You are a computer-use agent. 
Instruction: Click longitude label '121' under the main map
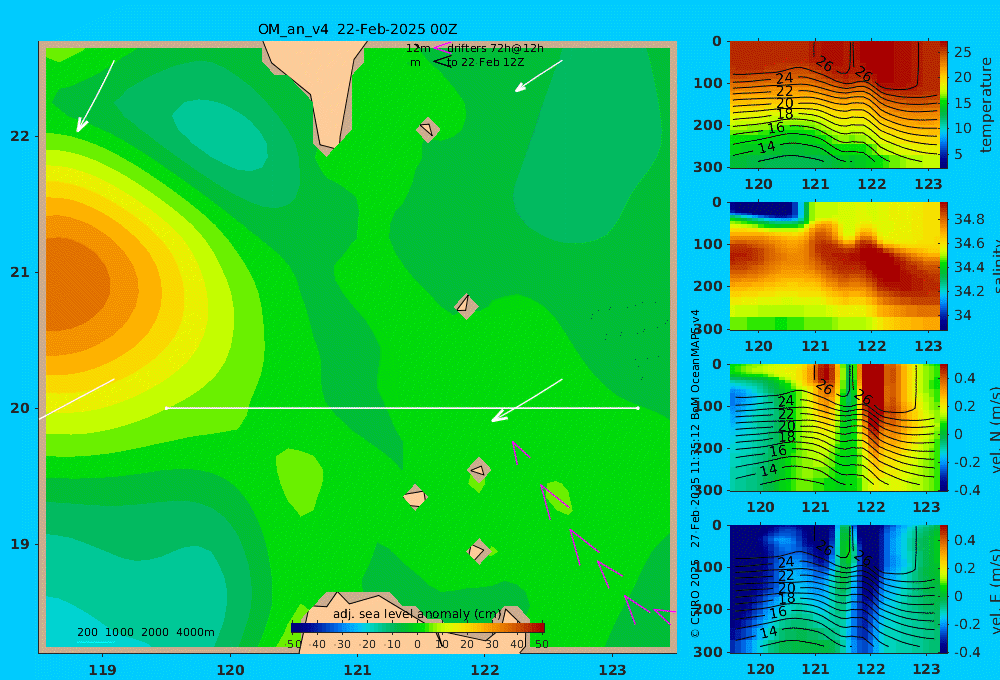(358, 670)
